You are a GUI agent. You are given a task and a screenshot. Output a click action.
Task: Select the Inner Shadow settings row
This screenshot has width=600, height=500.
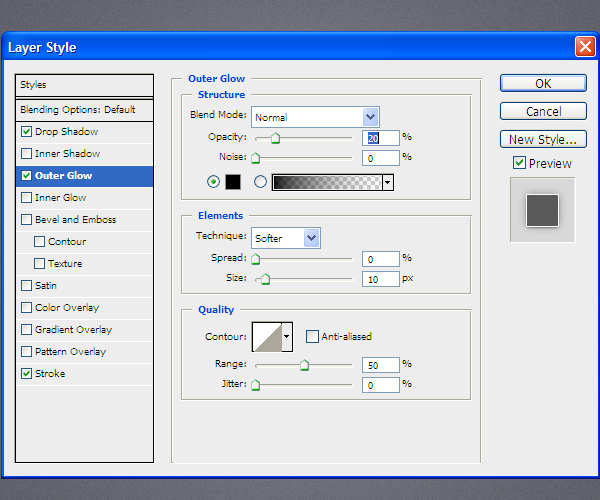click(85, 154)
